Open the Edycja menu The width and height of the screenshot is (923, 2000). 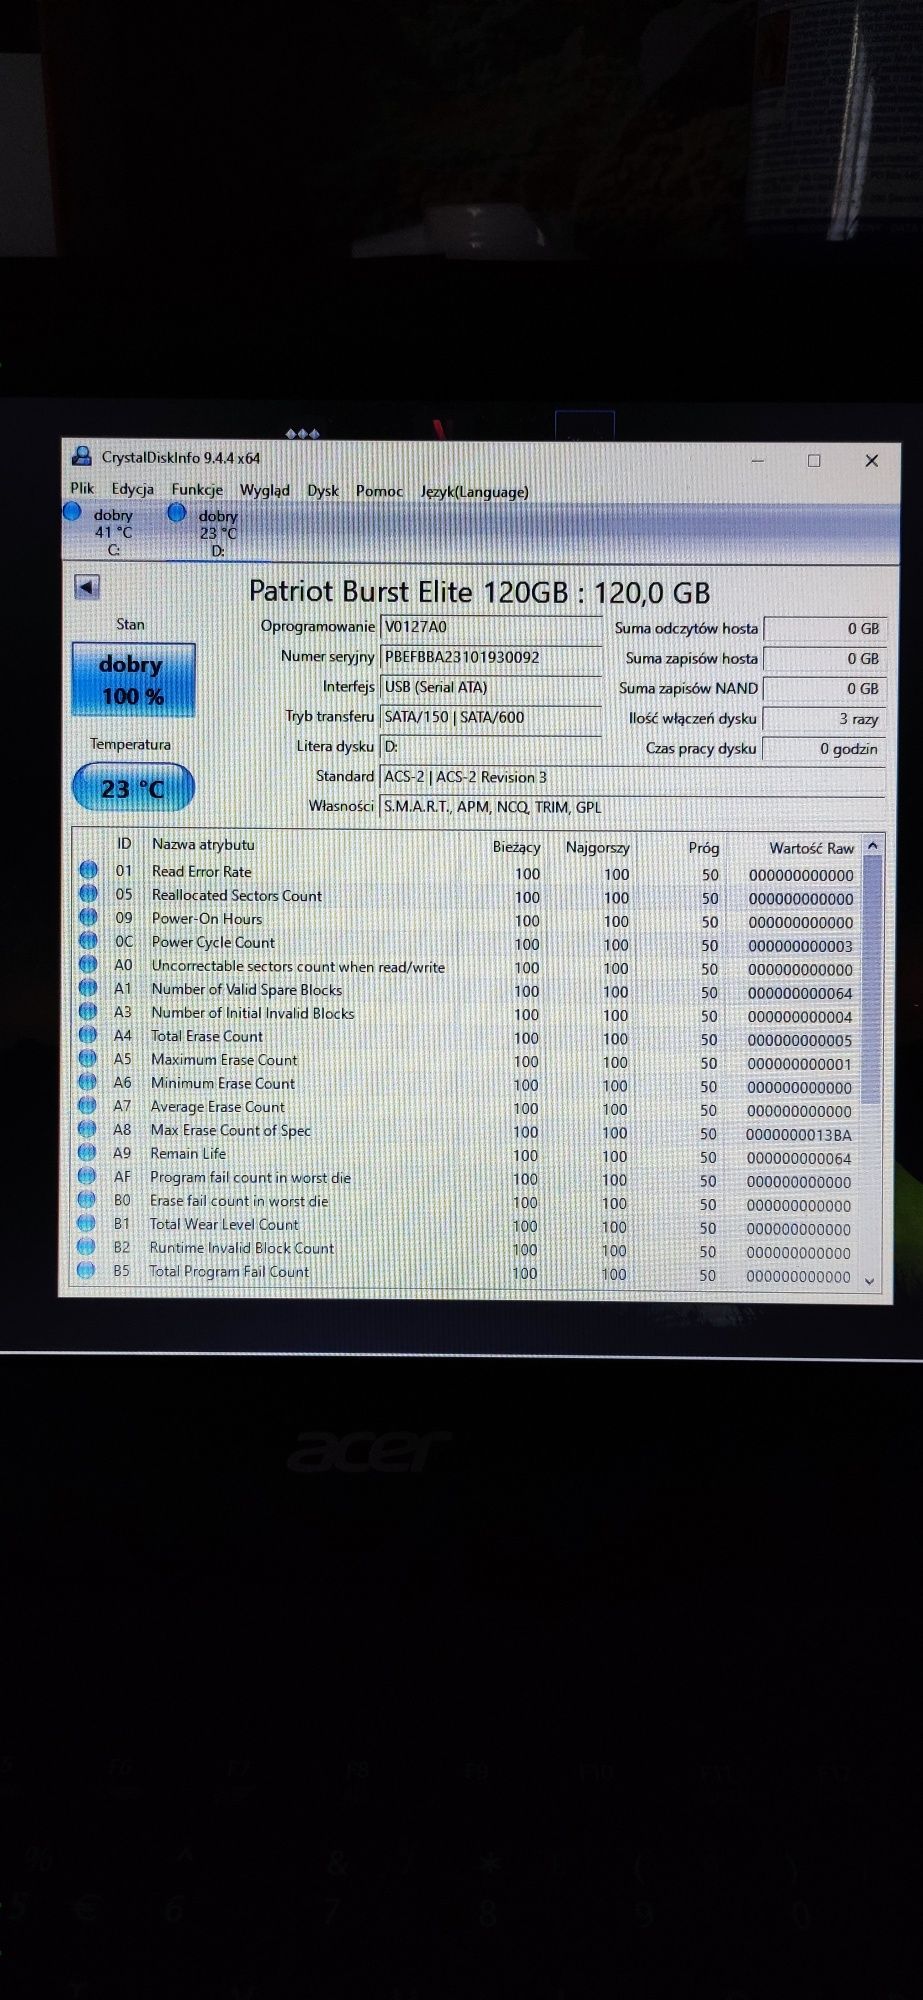click(x=133, y=489)
